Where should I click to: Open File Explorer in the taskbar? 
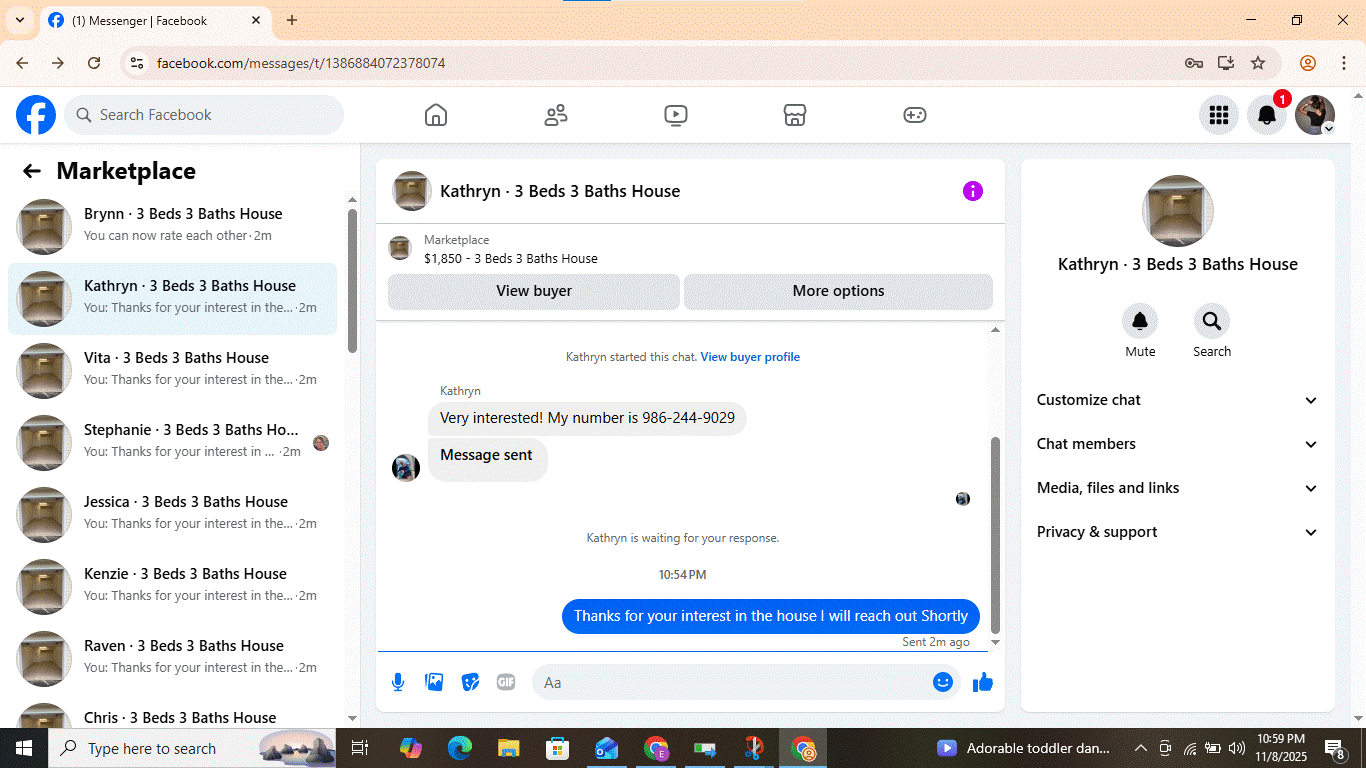tap(509, 748)
